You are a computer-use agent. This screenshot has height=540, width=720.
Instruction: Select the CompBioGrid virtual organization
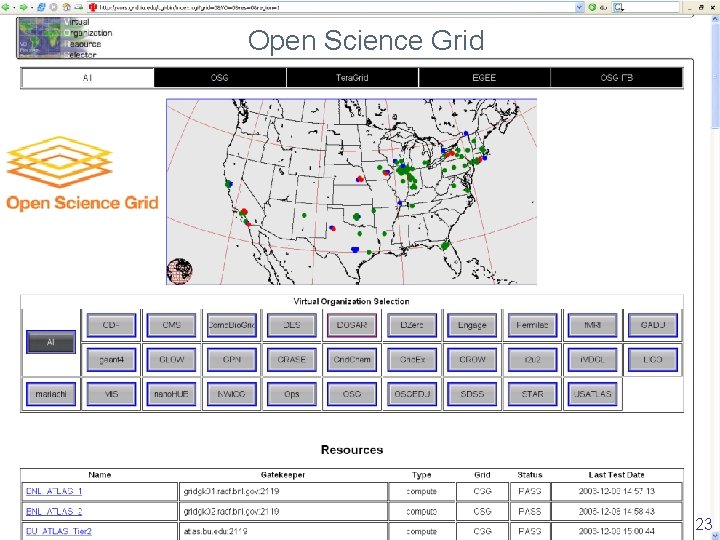(231, 325)
